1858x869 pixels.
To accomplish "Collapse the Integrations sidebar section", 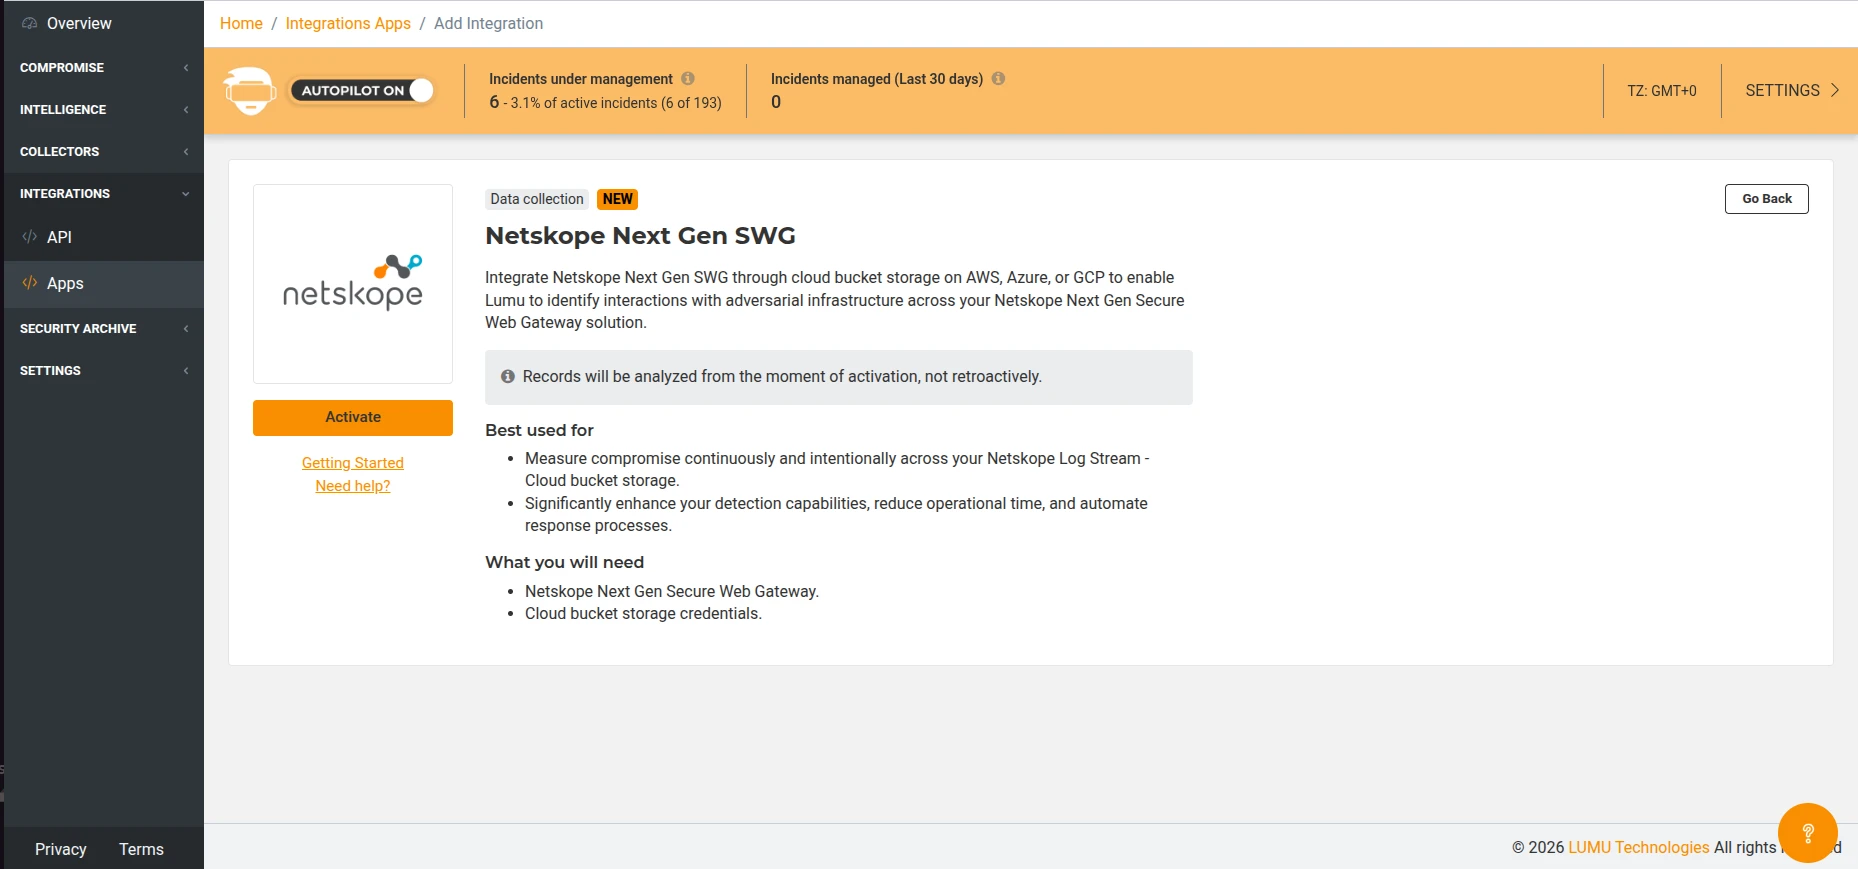I will (102, 194).
